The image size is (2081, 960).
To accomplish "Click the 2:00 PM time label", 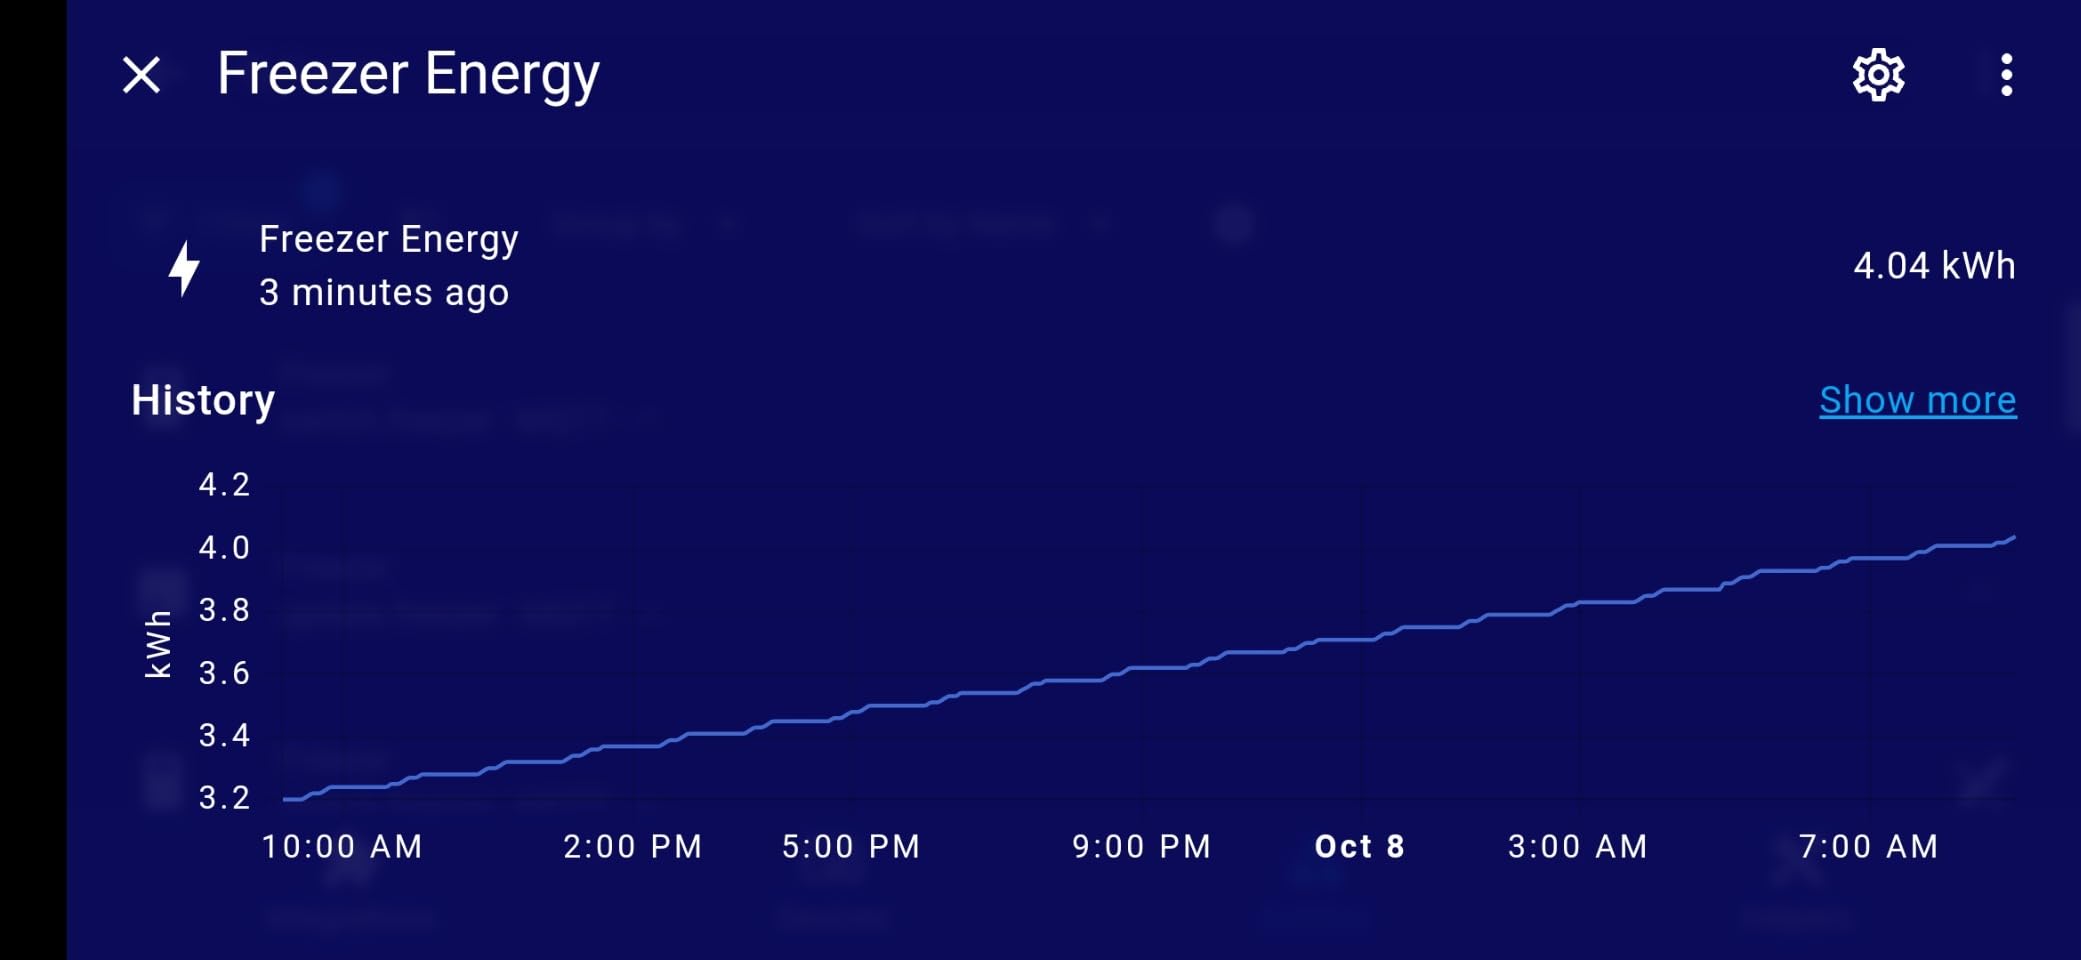I will point(634,846).
